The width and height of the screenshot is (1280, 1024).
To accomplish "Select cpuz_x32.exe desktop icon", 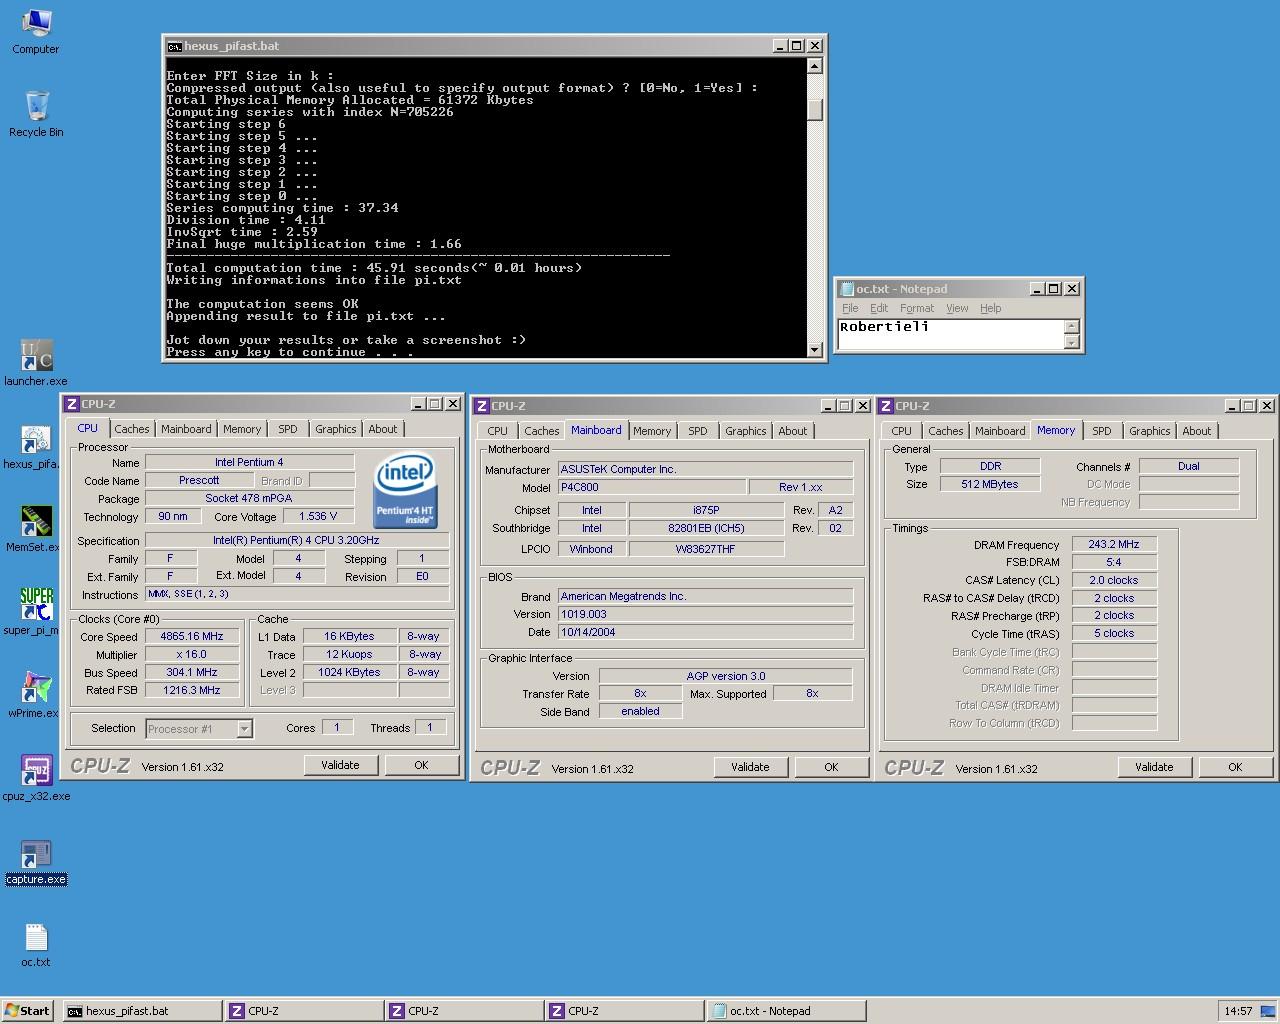I will click(36, 778).
